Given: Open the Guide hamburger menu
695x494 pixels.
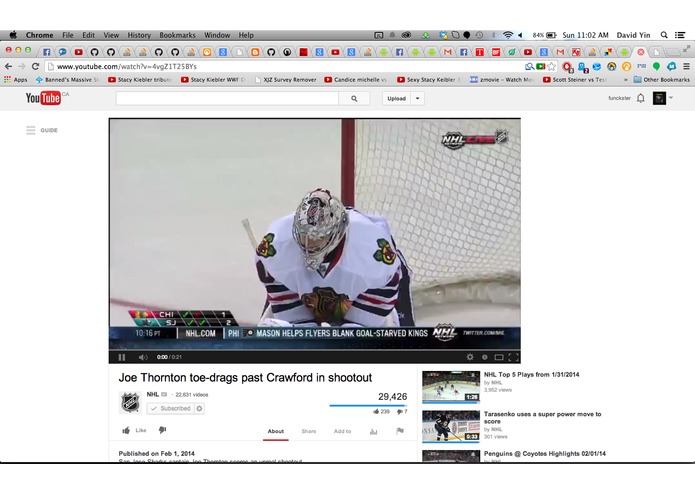Looking at the screenshot, I should [x=31, y=130].
